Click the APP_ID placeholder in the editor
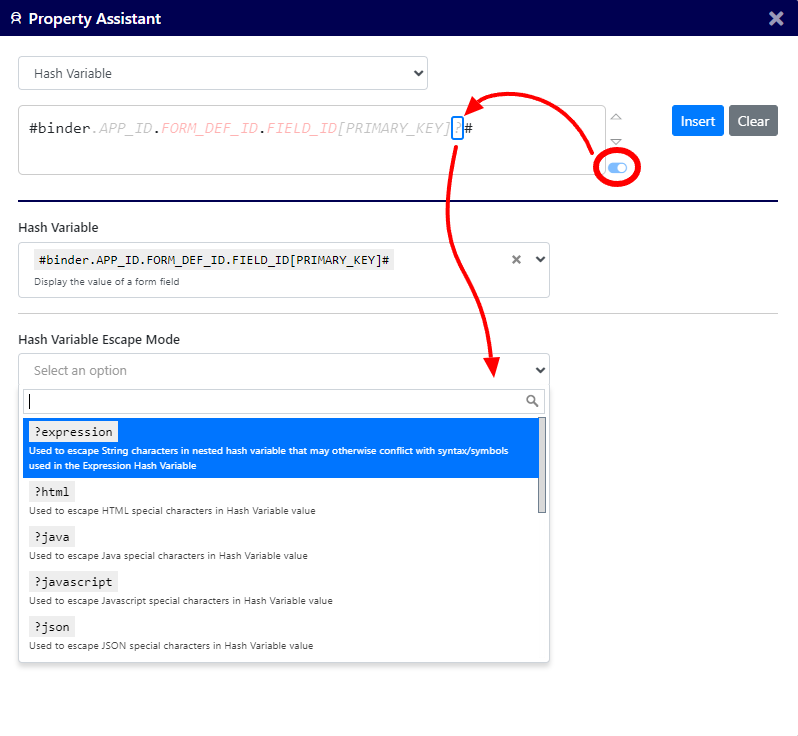The height and width of the screenshot is (736, 798). click(x=126, y=128)
